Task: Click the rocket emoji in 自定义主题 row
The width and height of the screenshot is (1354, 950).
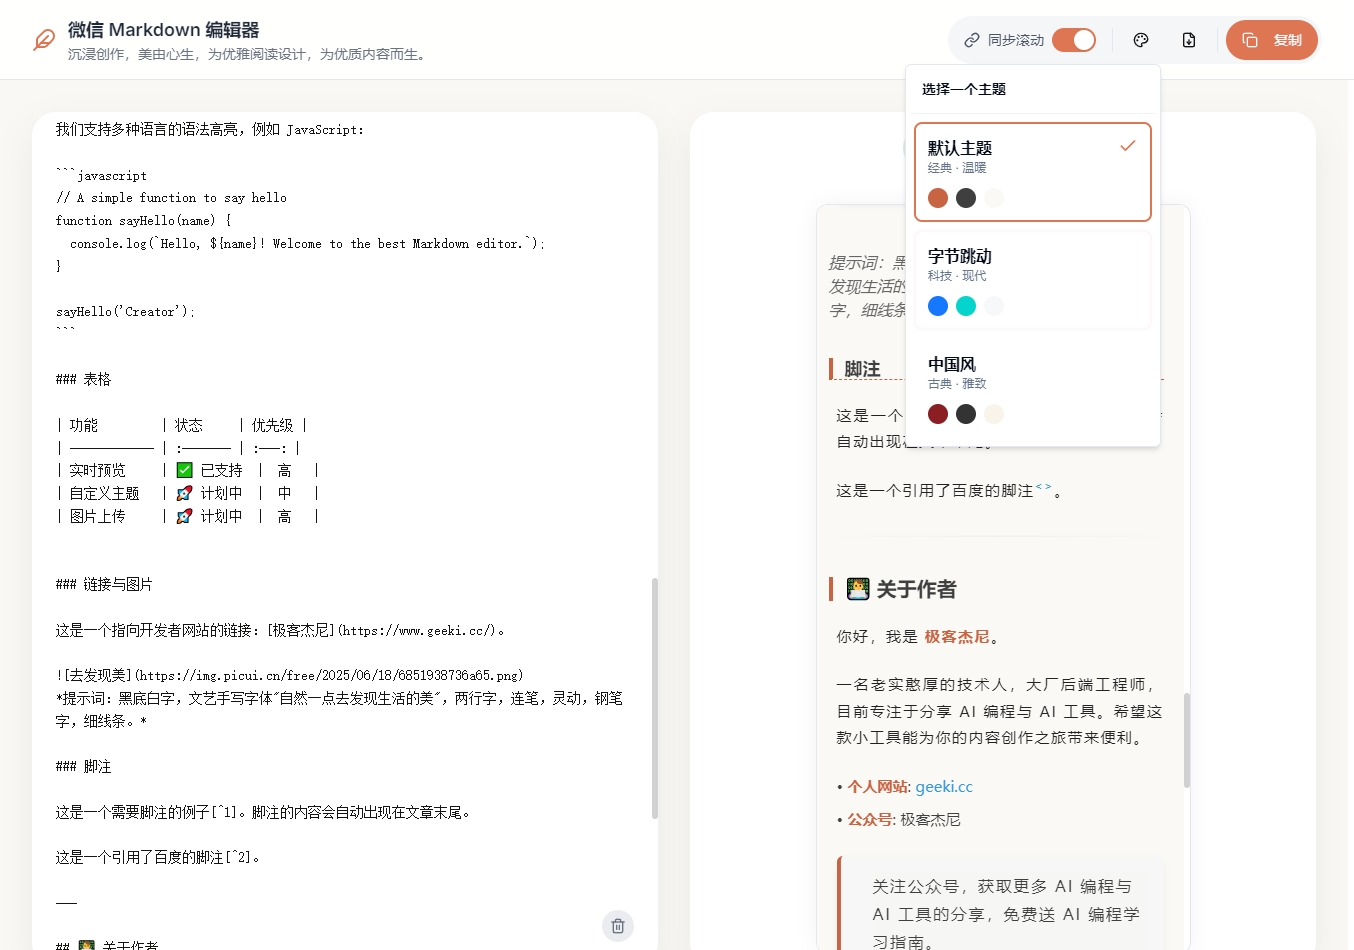Action: point(185,493)
